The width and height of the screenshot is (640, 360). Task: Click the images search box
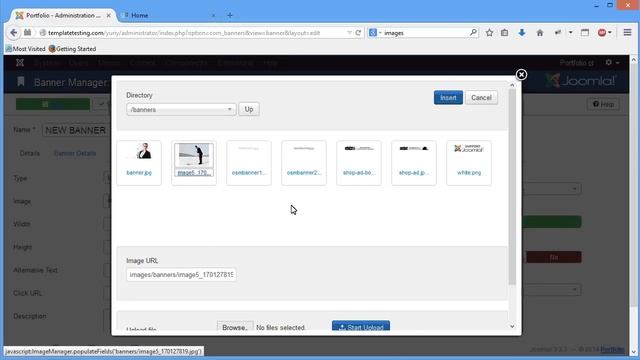tap(424, 33)
